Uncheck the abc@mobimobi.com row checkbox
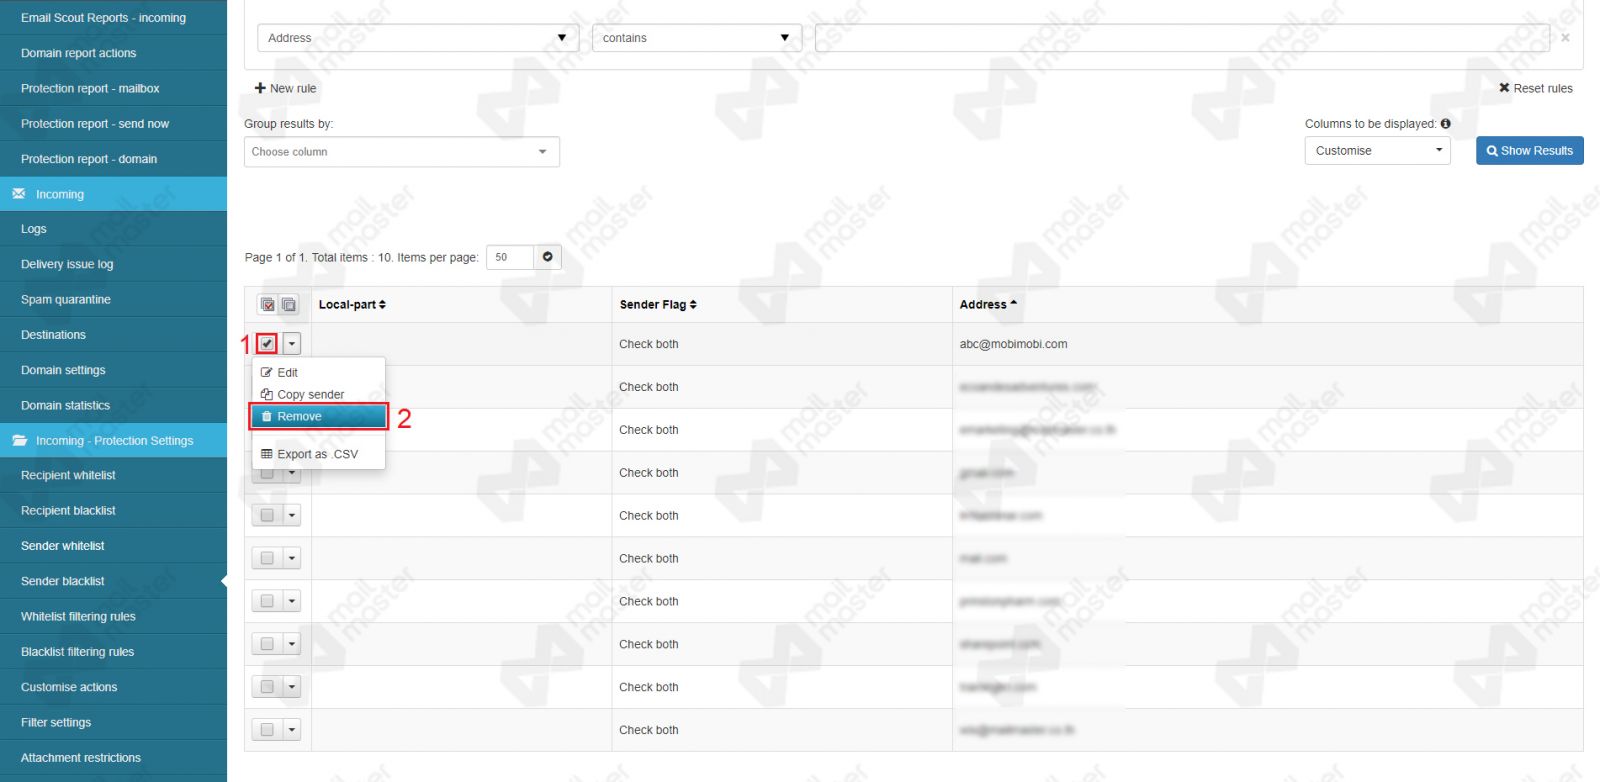 pos(267,343)
